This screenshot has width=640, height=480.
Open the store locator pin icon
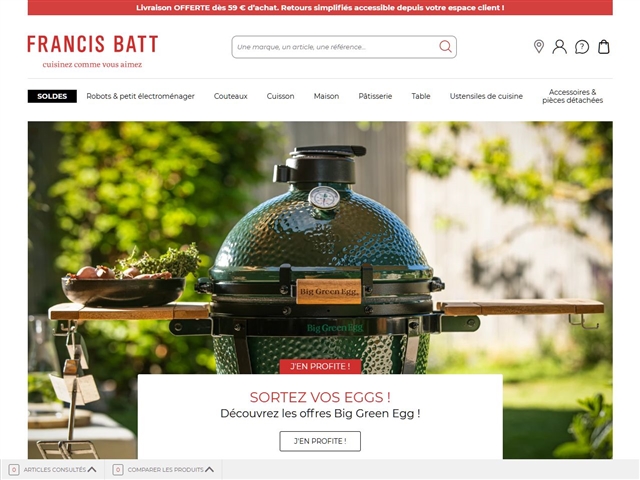point(539,47)
